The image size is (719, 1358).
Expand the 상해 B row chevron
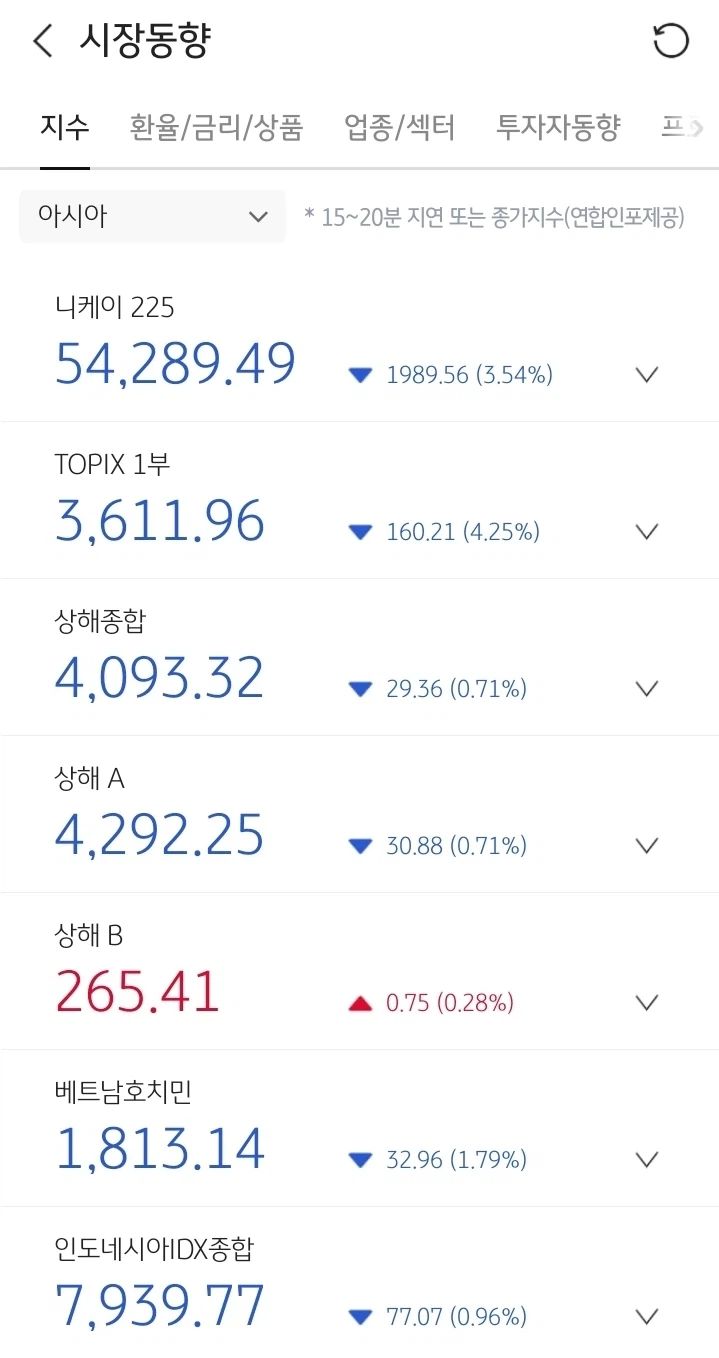pyautogui.click(x=647, y=1003)
